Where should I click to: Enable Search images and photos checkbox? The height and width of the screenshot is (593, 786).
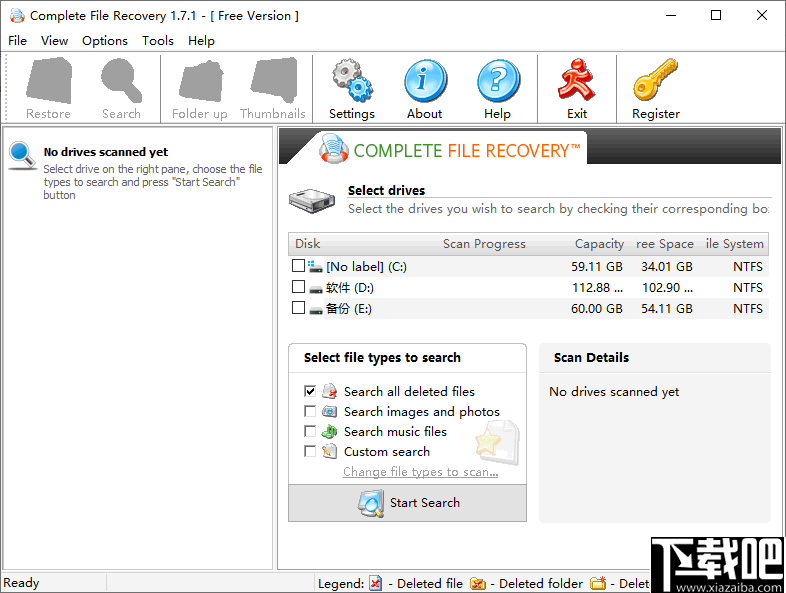310,411
